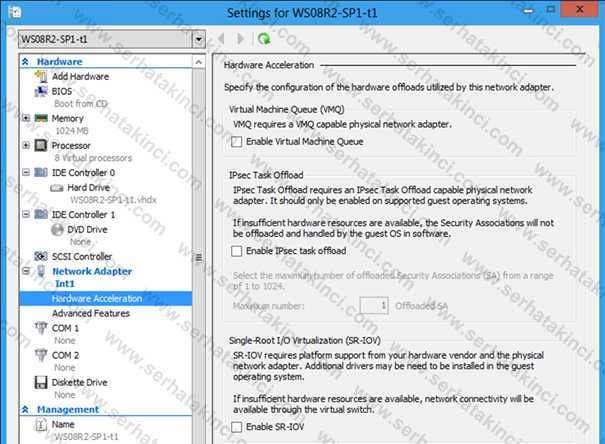Click the 'Boot from CD' text

pos(81,104)
